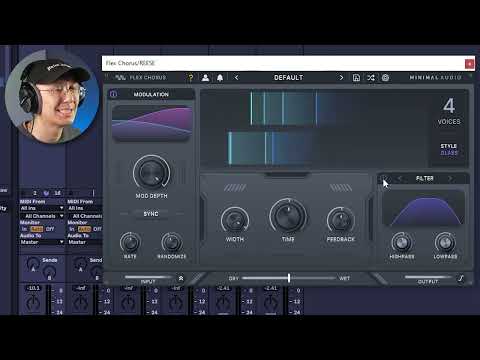Click the modulation waveform display

click(152, 123)
